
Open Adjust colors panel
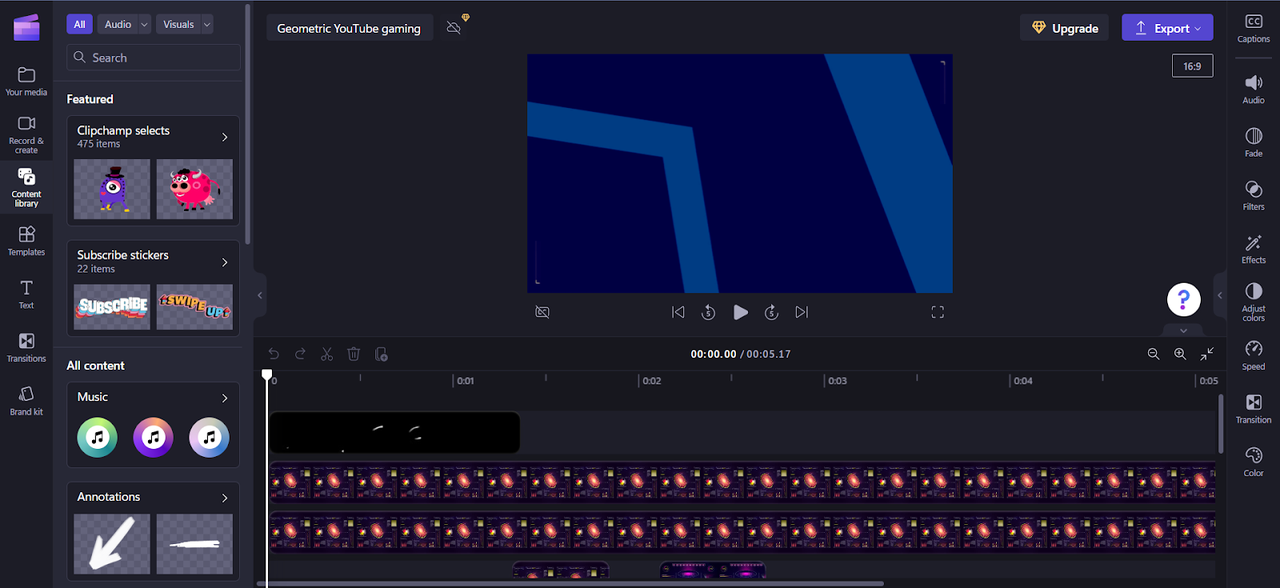point(1253,302)
